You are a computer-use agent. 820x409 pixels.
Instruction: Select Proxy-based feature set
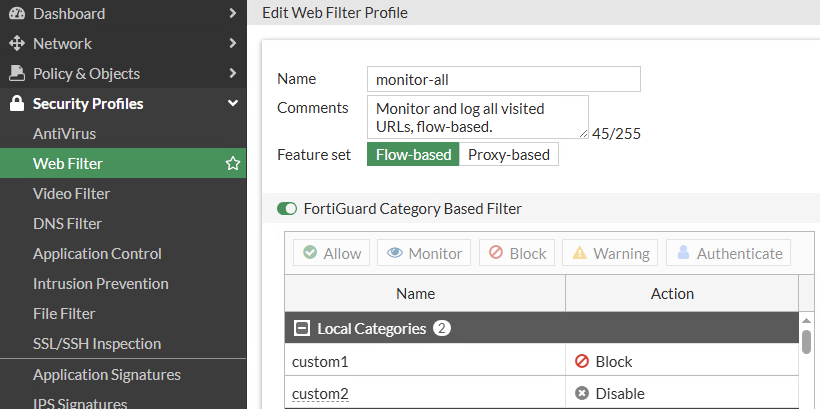pos(509,155)
